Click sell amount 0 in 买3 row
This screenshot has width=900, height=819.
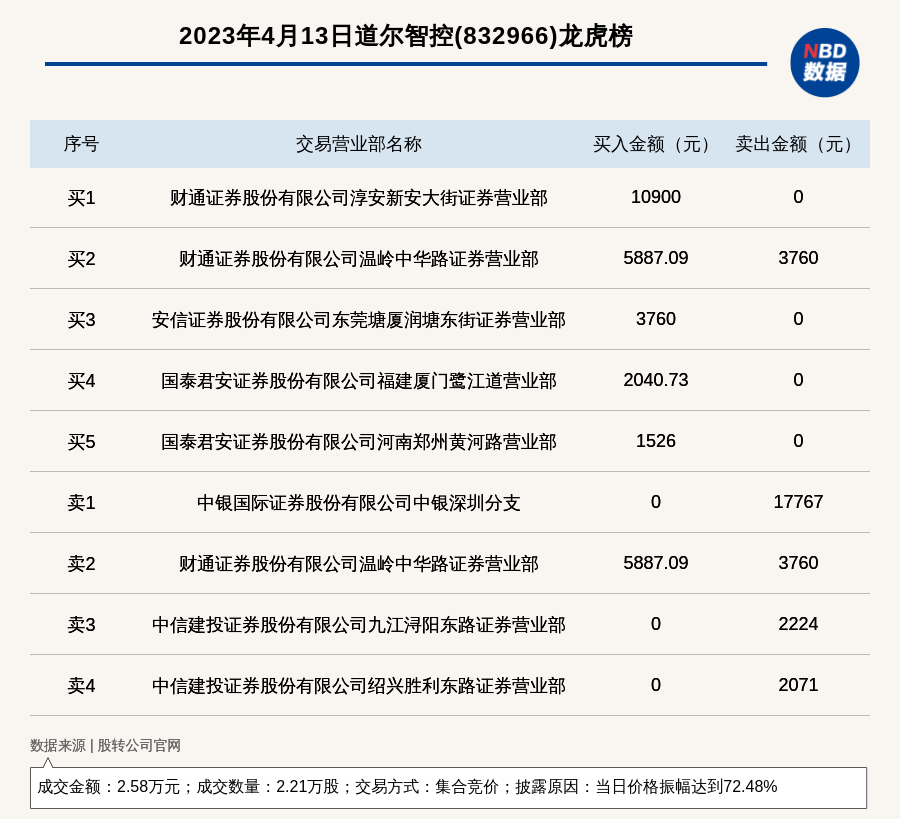pos(798,319)
